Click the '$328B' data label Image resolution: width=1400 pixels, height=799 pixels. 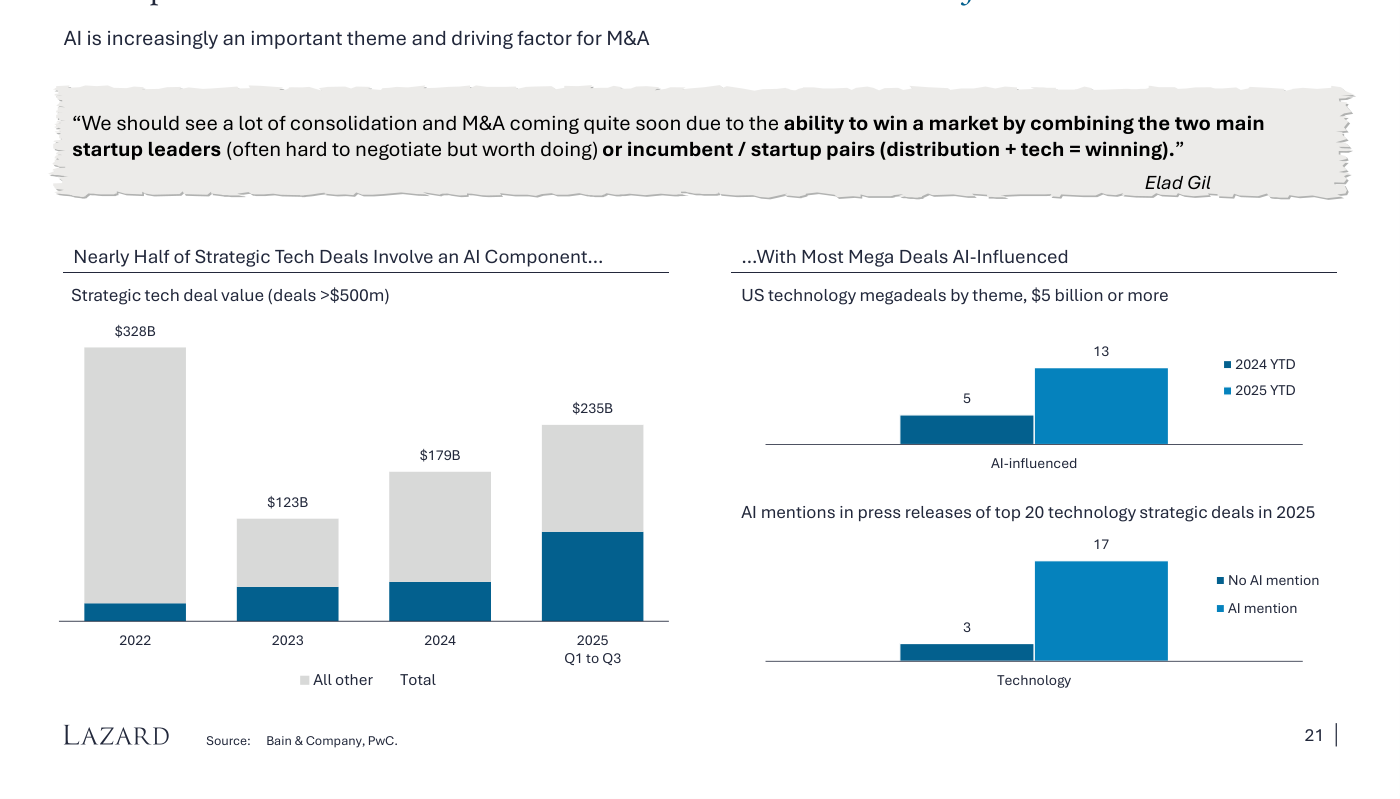135,331
